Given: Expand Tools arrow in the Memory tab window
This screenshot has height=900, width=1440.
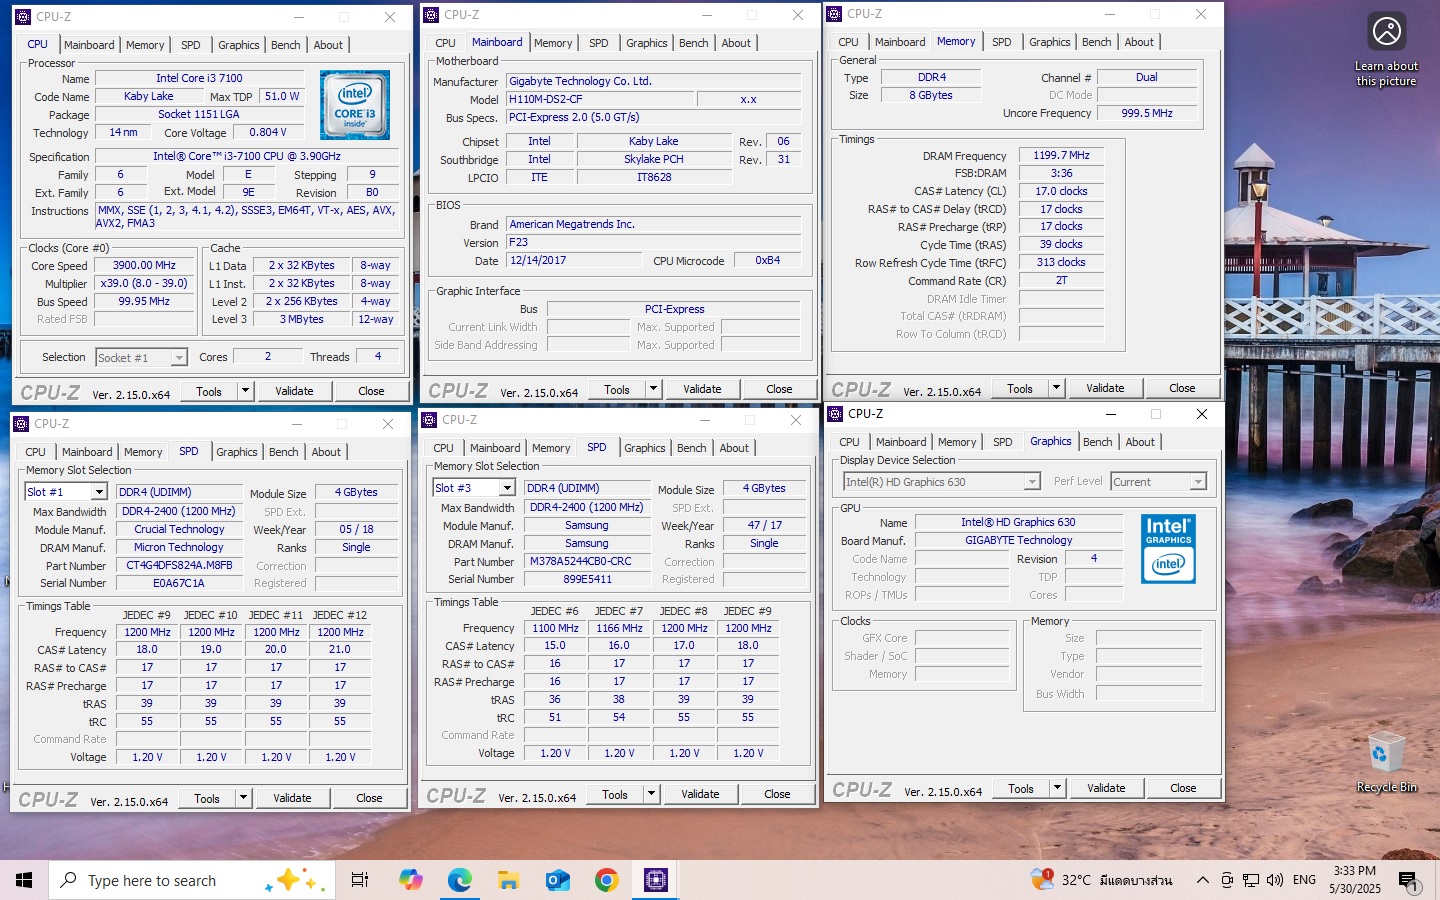Looking at the screenshot, I should (x=1056, y=388).
